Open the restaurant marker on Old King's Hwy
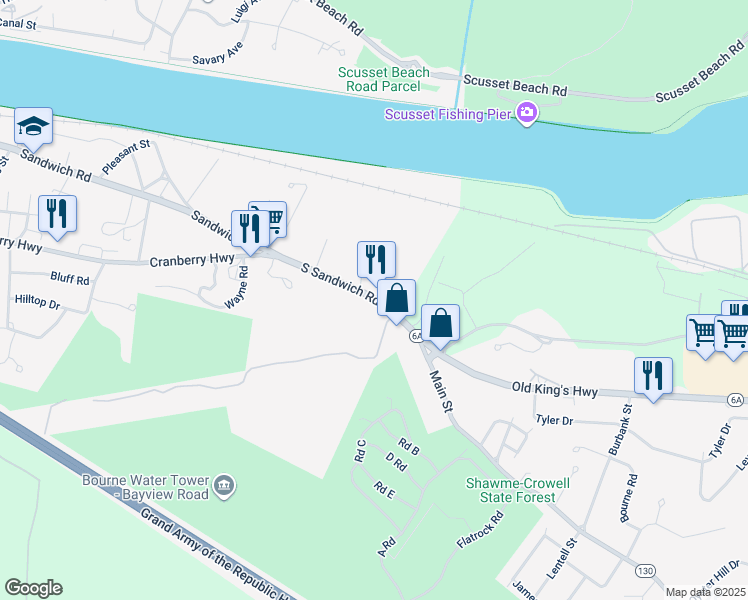 [x=654, y=376]
